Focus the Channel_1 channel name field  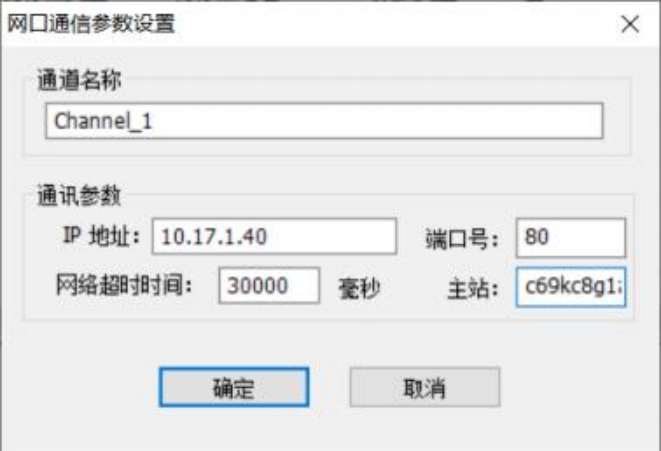(x=324, y=121)
